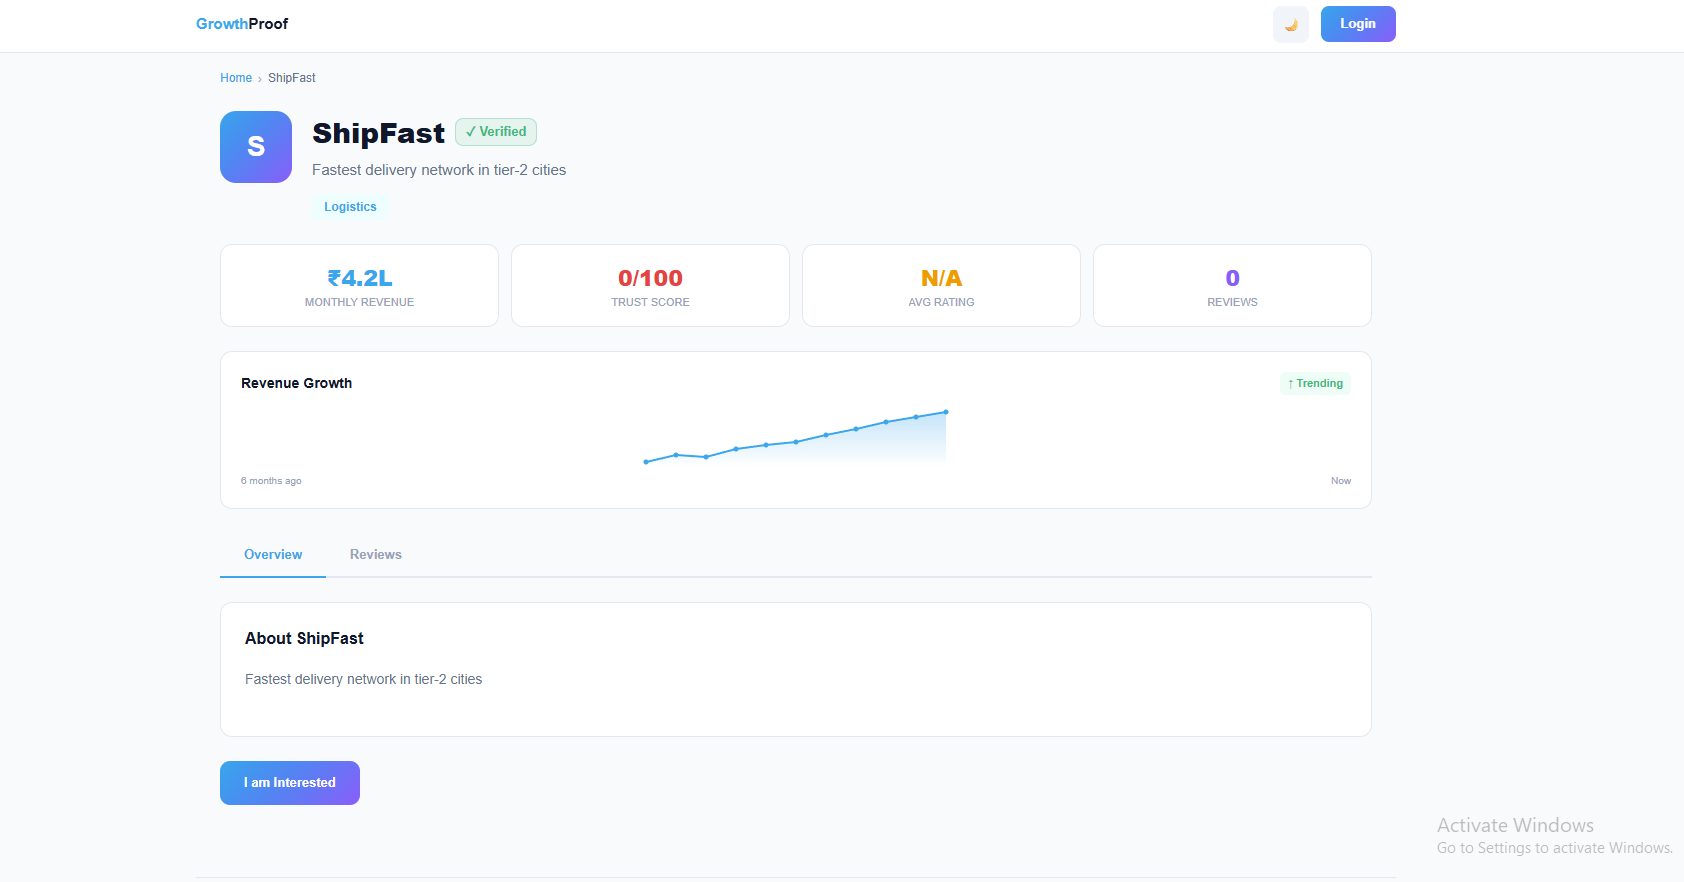
Task: Go to Home breadcrumb link
Action: click(x=236, y=78)
